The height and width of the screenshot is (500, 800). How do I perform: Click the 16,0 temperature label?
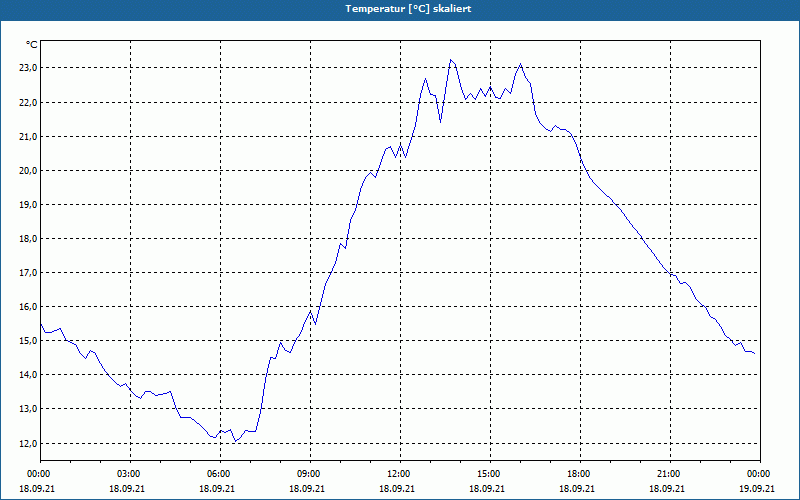pyautogui.click(x=29, y=307)
